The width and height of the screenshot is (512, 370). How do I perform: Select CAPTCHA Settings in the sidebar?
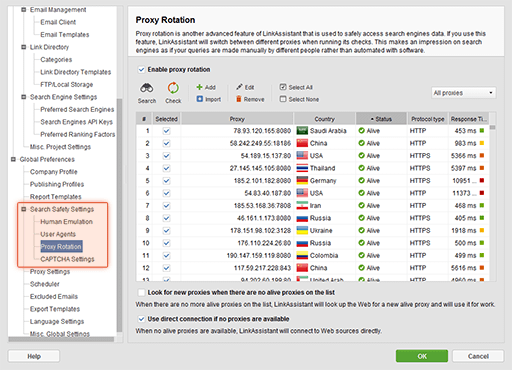(x=67, y=259)
